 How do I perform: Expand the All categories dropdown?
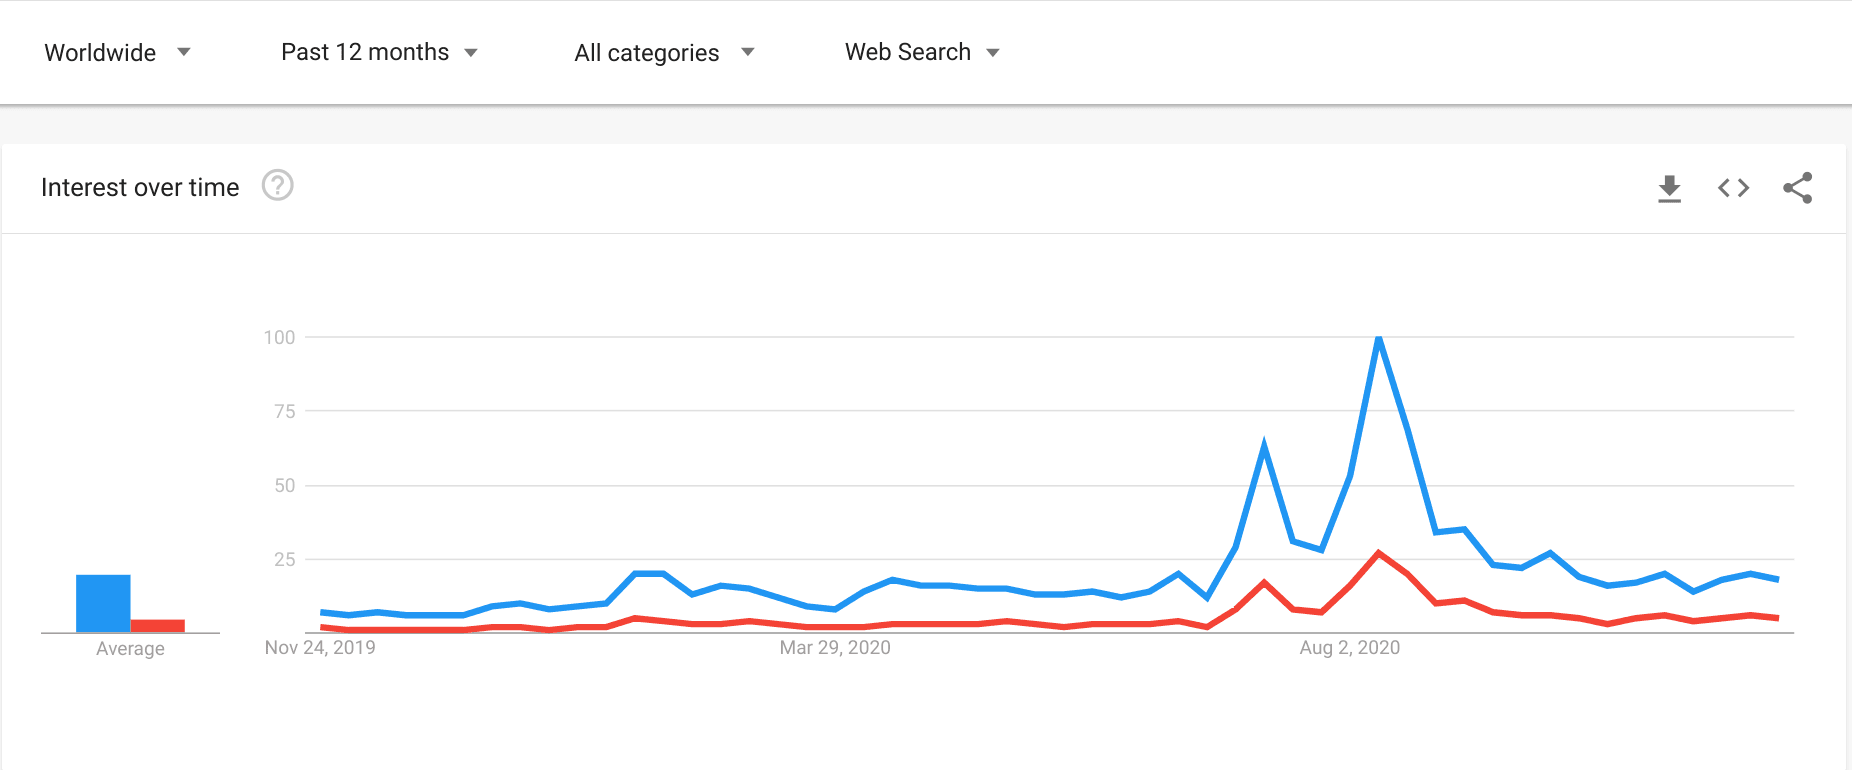pyautogui.click(x=664, y=52)
